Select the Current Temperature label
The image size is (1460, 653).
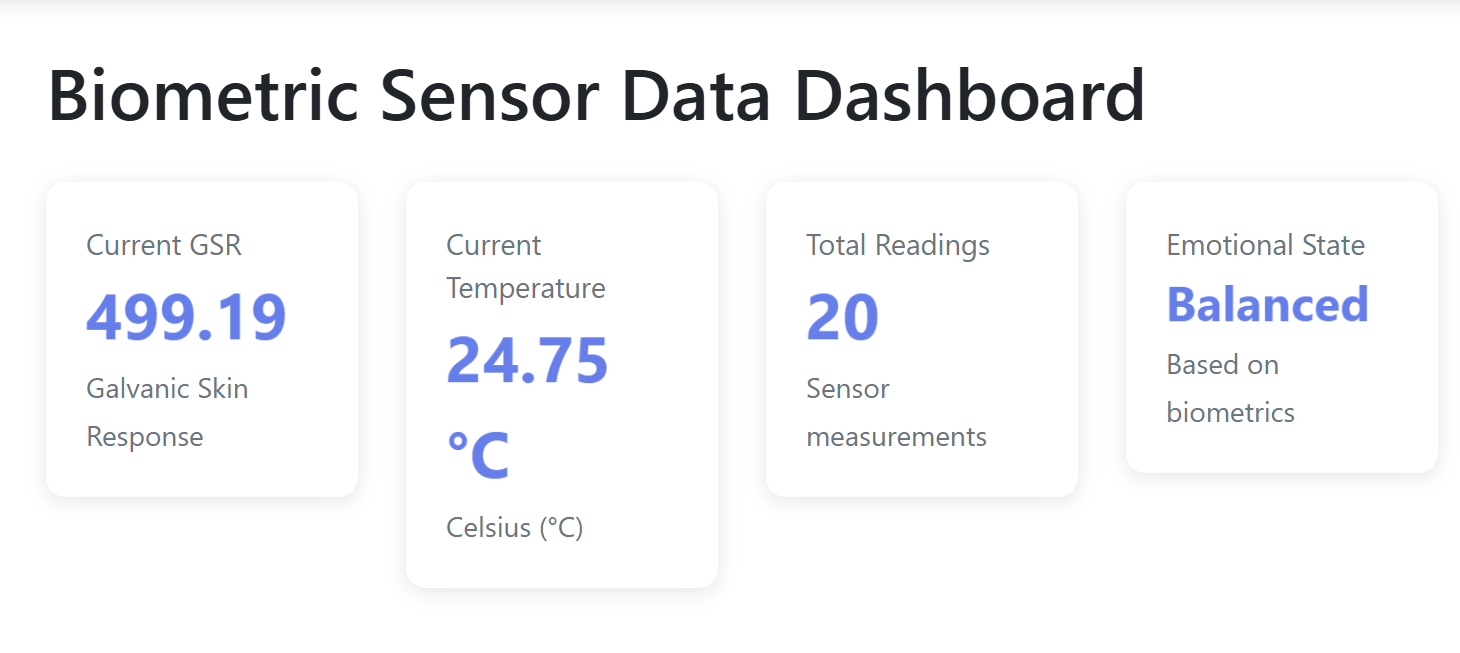pos(525,267)
